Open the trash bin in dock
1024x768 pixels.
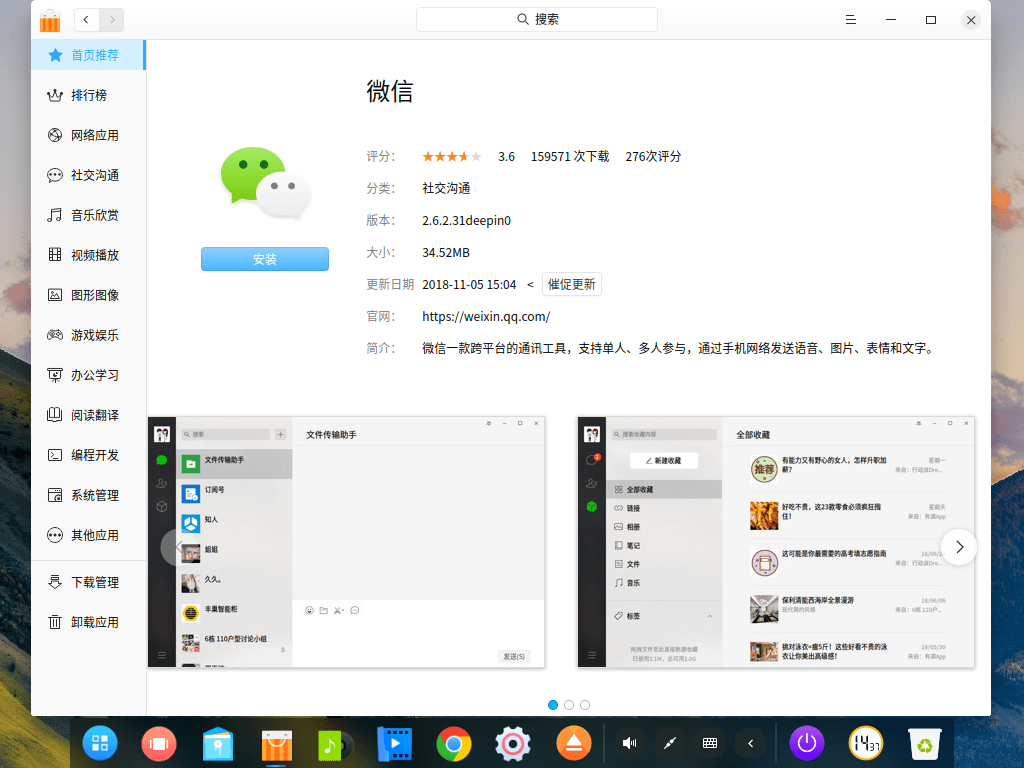click(x=925, y=744)
